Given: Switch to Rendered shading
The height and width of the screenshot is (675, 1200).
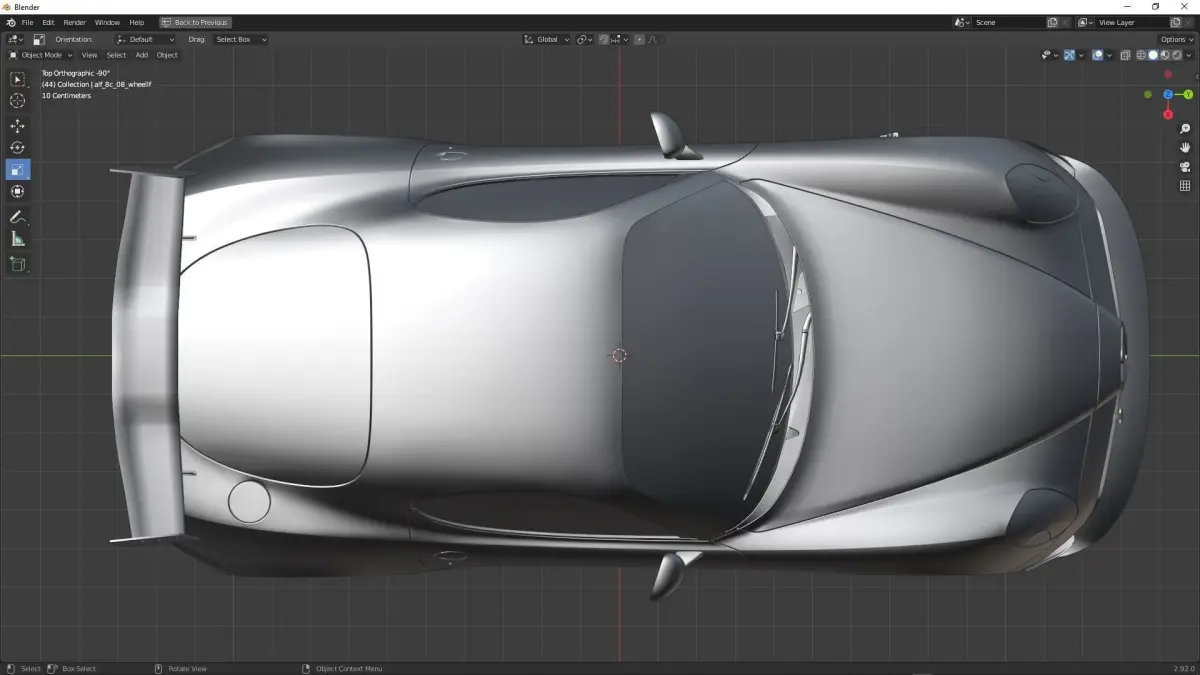Looking at the screenshot, I should [x=1176, y=55].
